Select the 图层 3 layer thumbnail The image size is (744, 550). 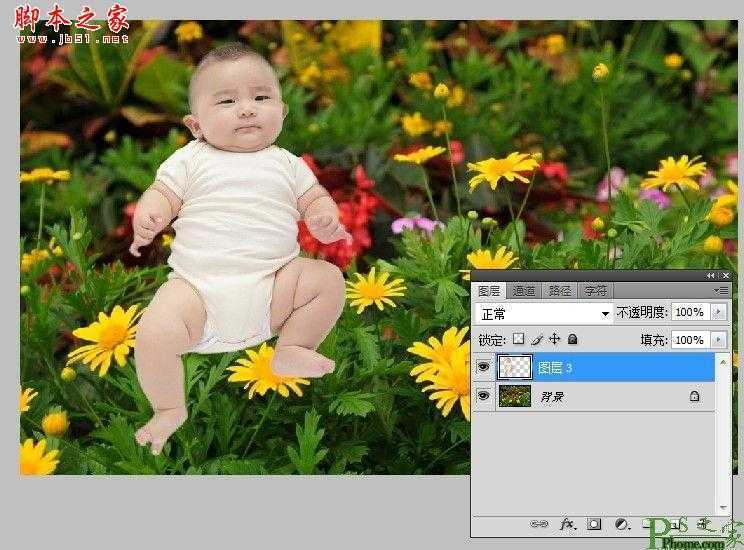(515, 366)
